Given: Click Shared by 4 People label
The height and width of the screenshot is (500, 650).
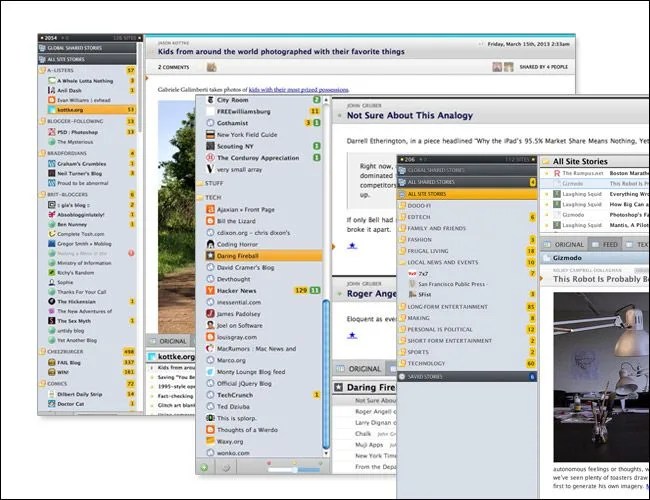Looking at the screenshot, I should 543,67.
